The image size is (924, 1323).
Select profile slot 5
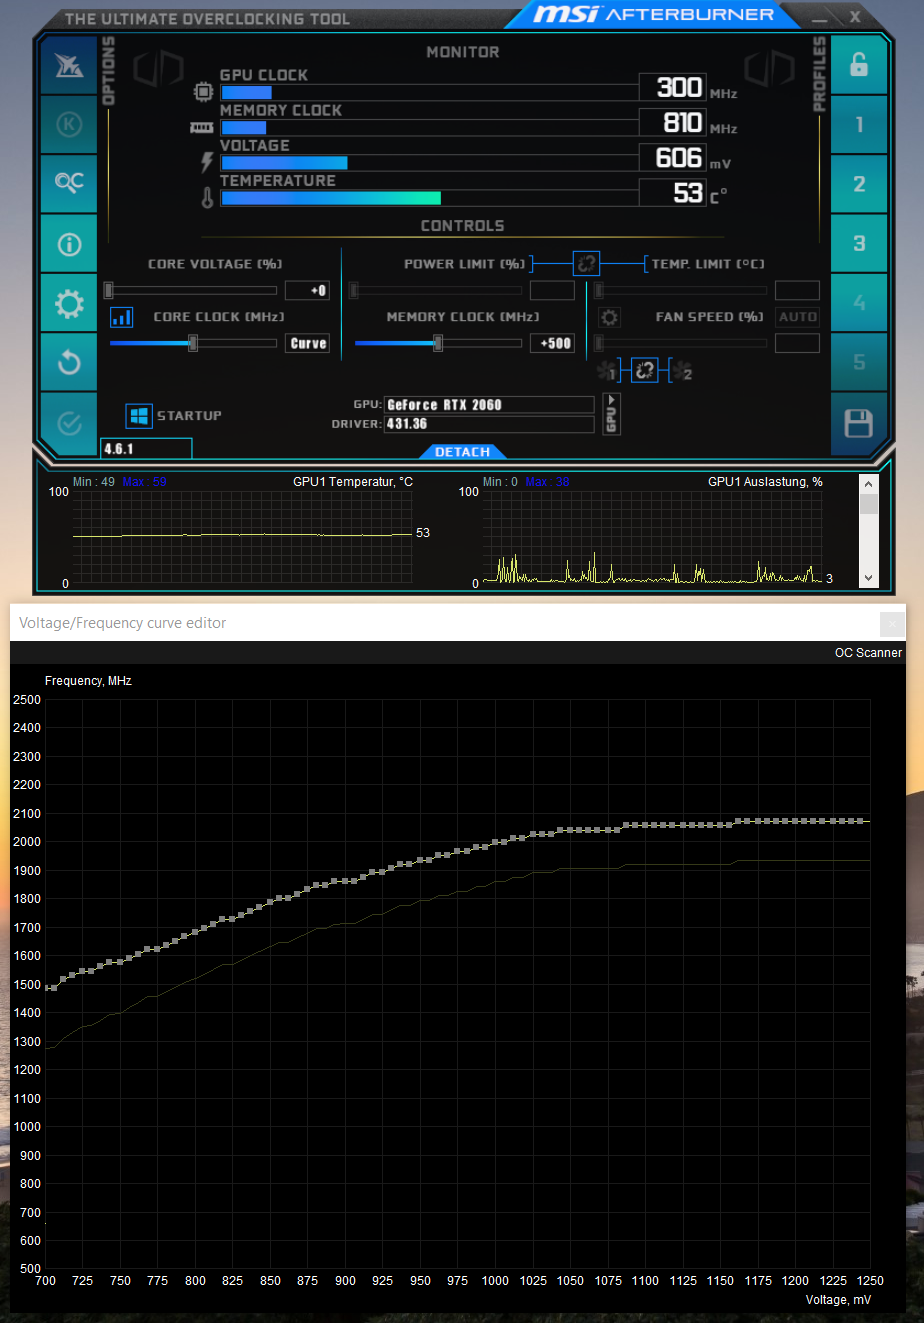pyautogui.click(x=859, y=362)
